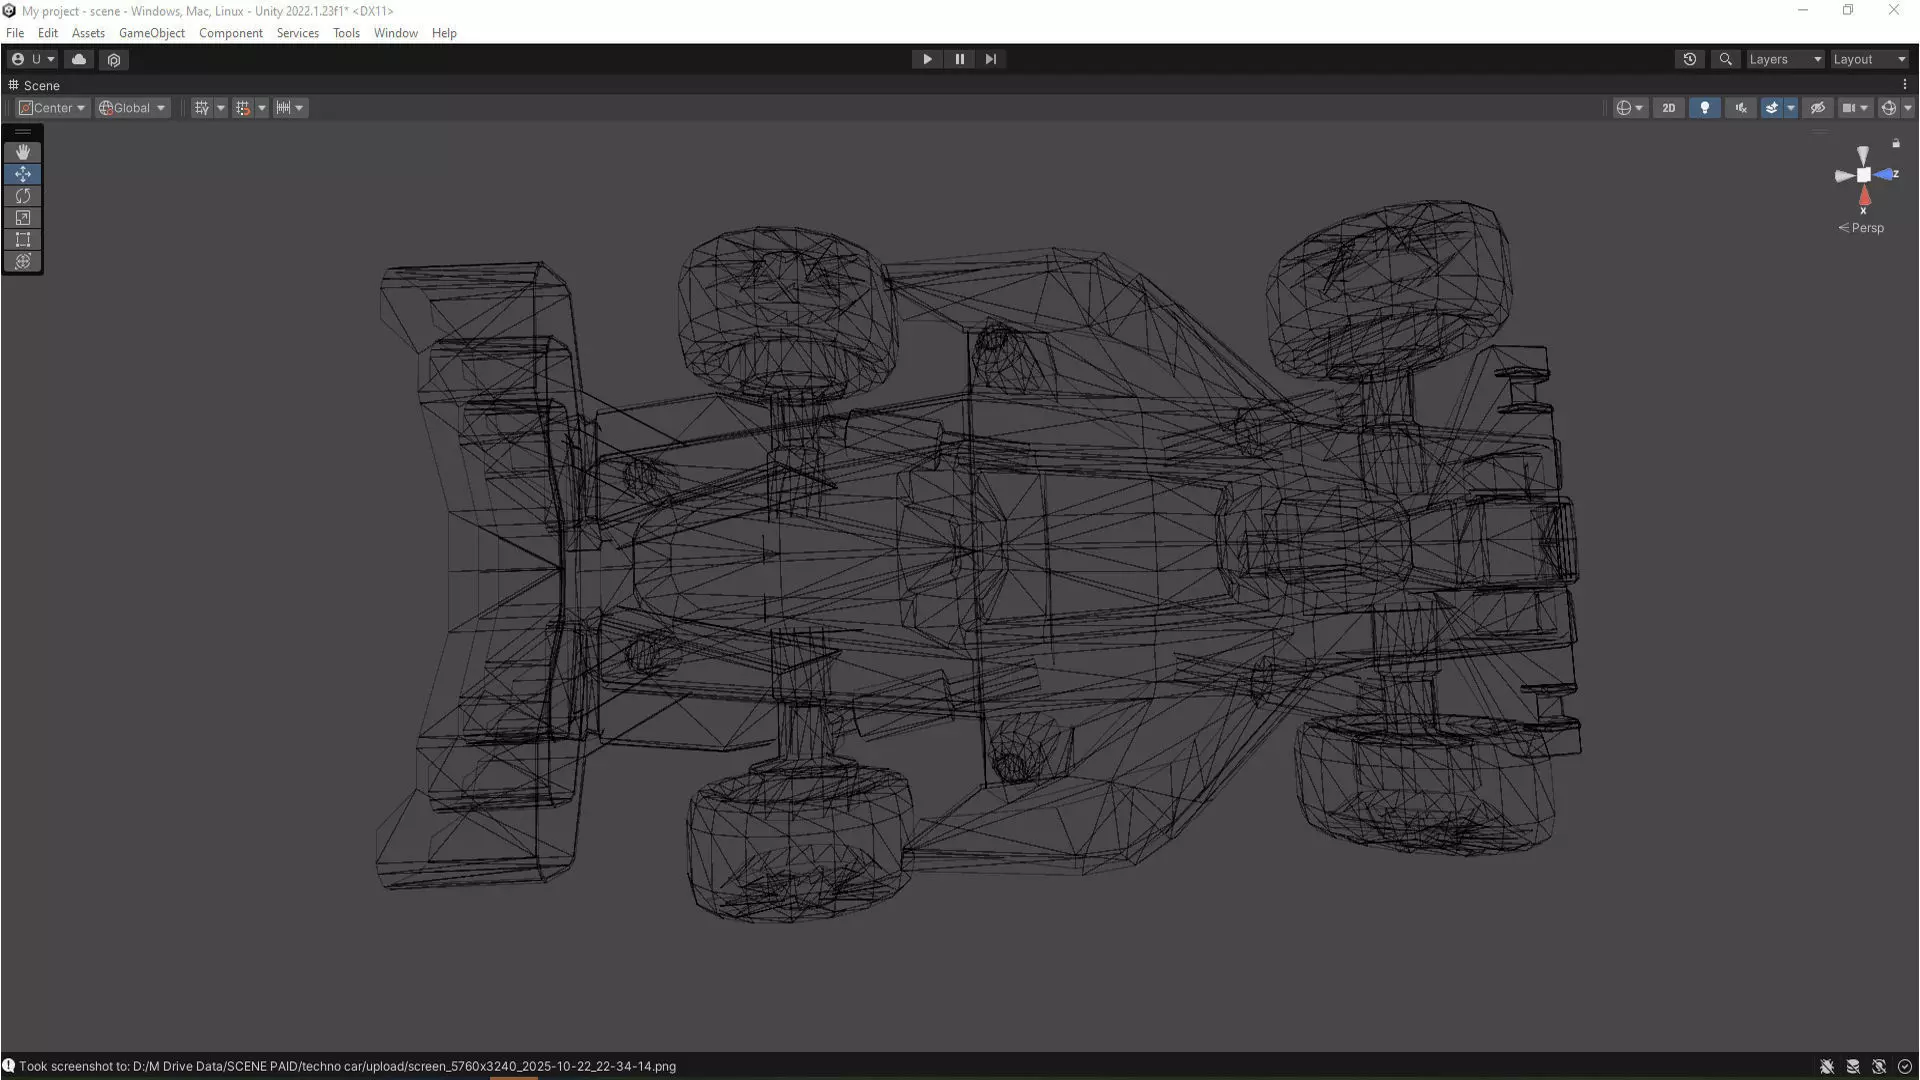This screenshot has width=1920, height=1080.
Task: Select the Rotate tool
Action: 22,196
